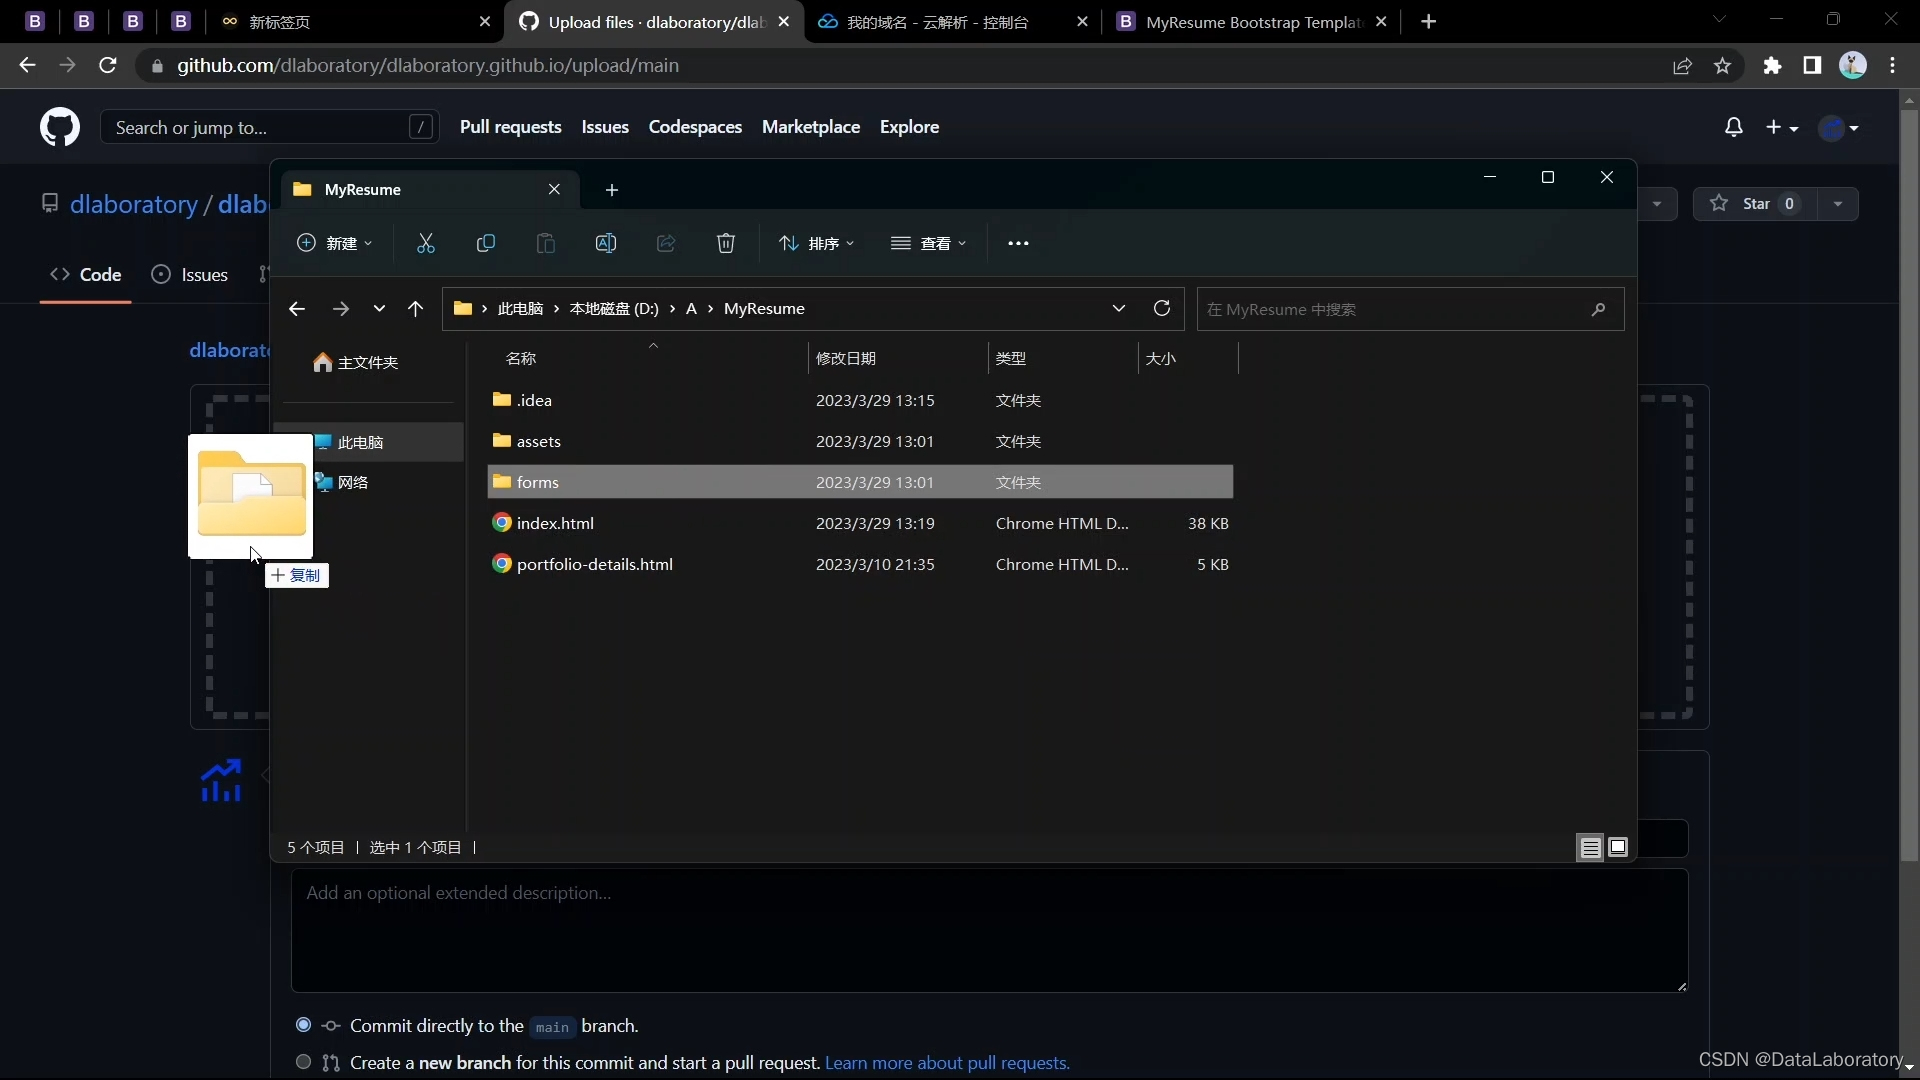Click the share icon in Explorer toolbar

(666, 243)
